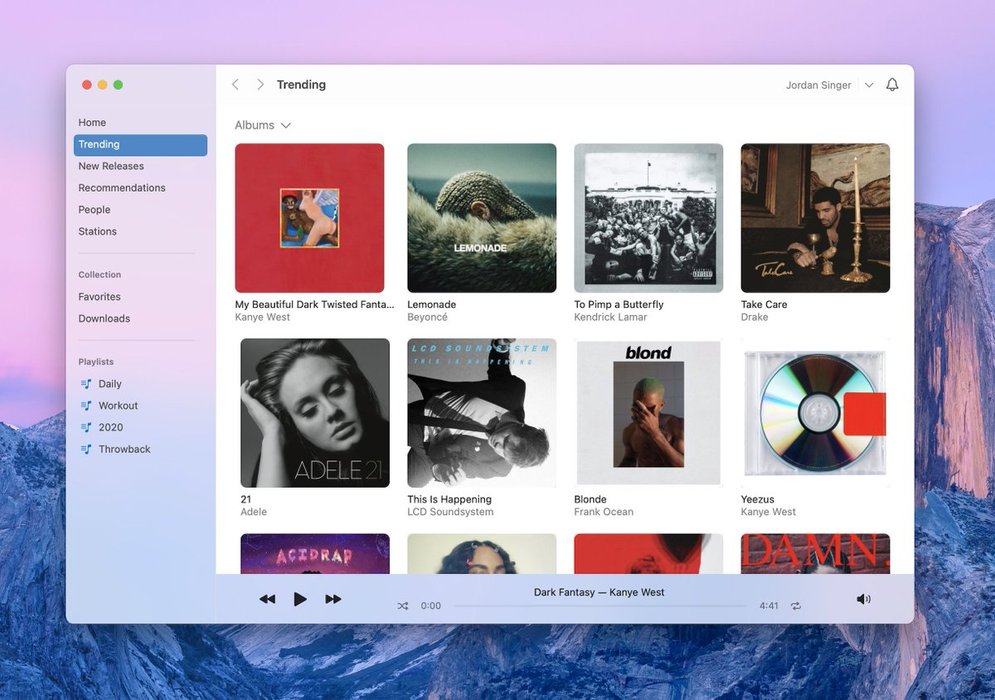
Task: Click the Frank Ocean artist name
Action: (x=603, y=512)
